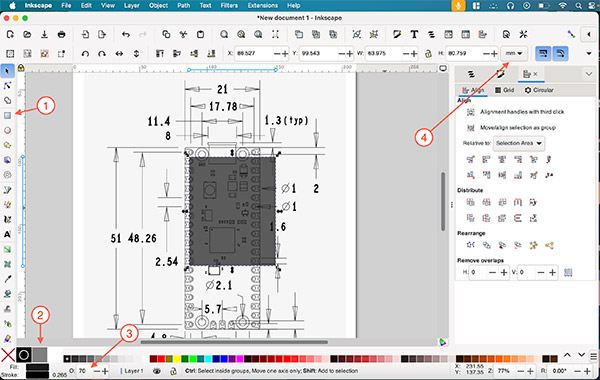
Task: Decrease opacity with minus button
Action: [x=97, y=371]
